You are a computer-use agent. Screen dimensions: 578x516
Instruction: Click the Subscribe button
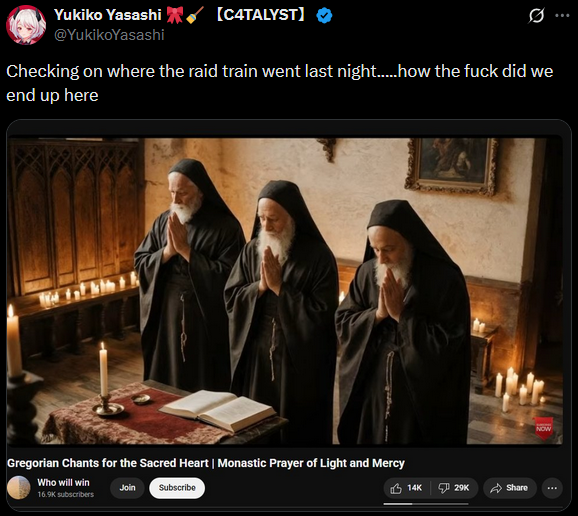click(177, 488)
